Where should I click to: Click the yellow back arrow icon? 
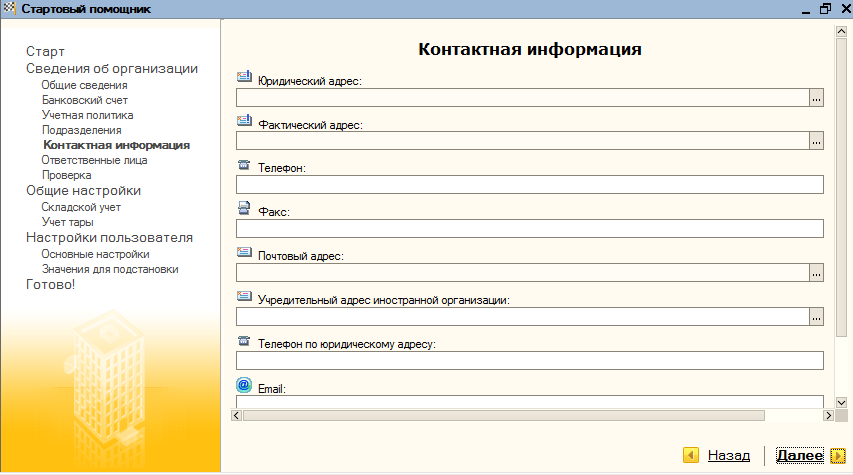[x=691, y=455]
